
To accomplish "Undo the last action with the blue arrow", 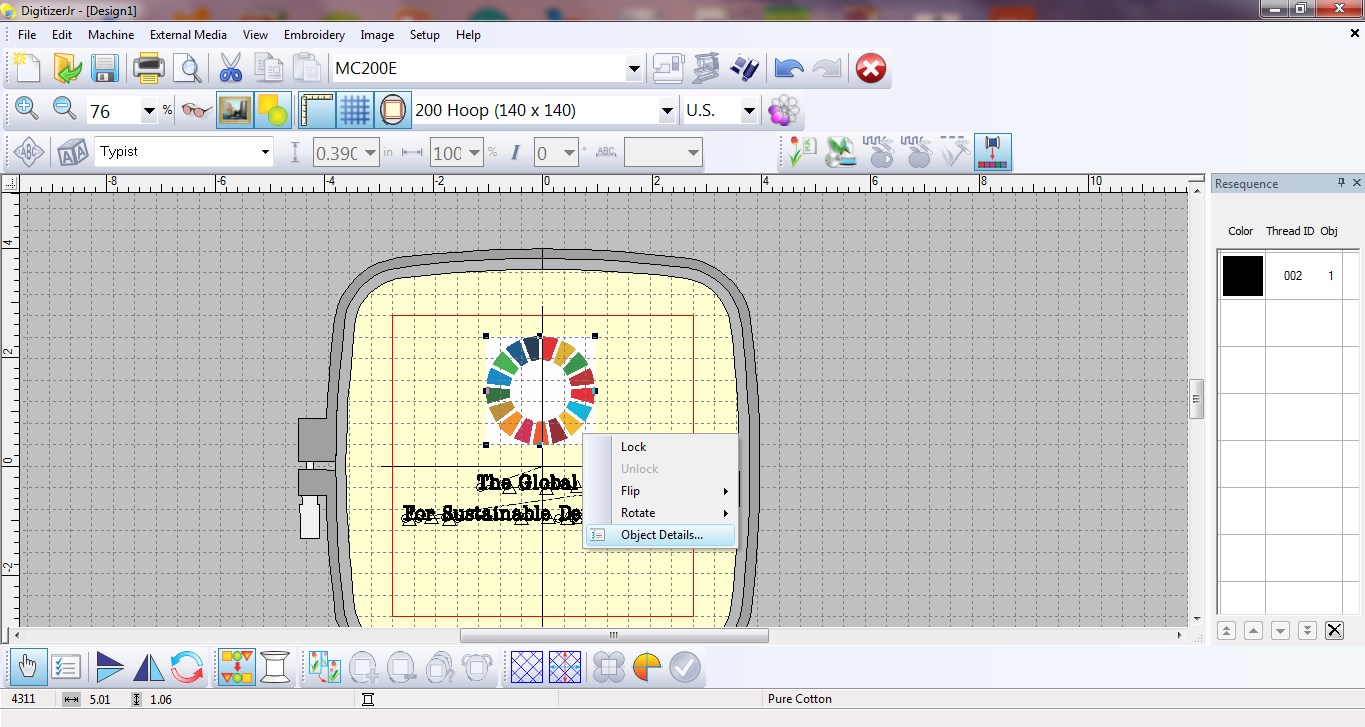I will coord(789,68).
